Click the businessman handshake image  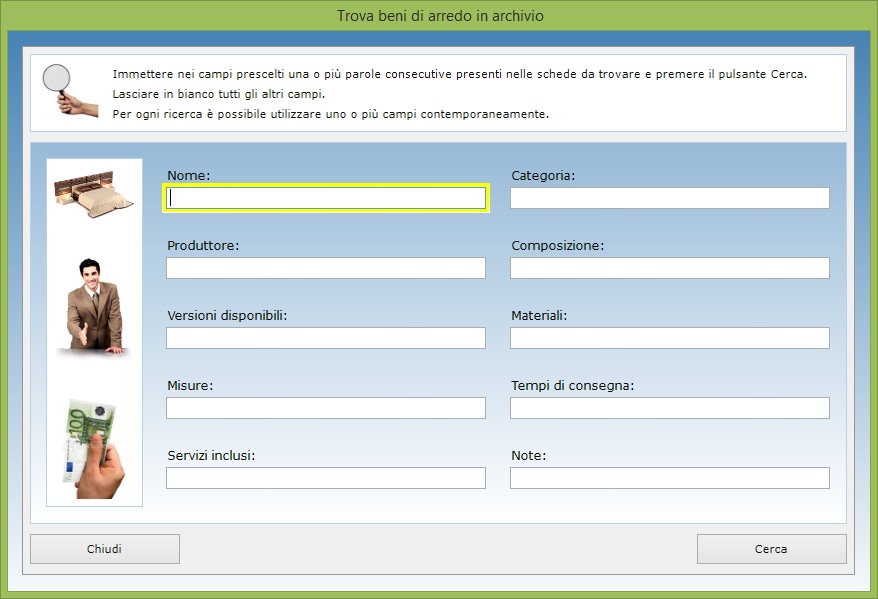[94, 306]
